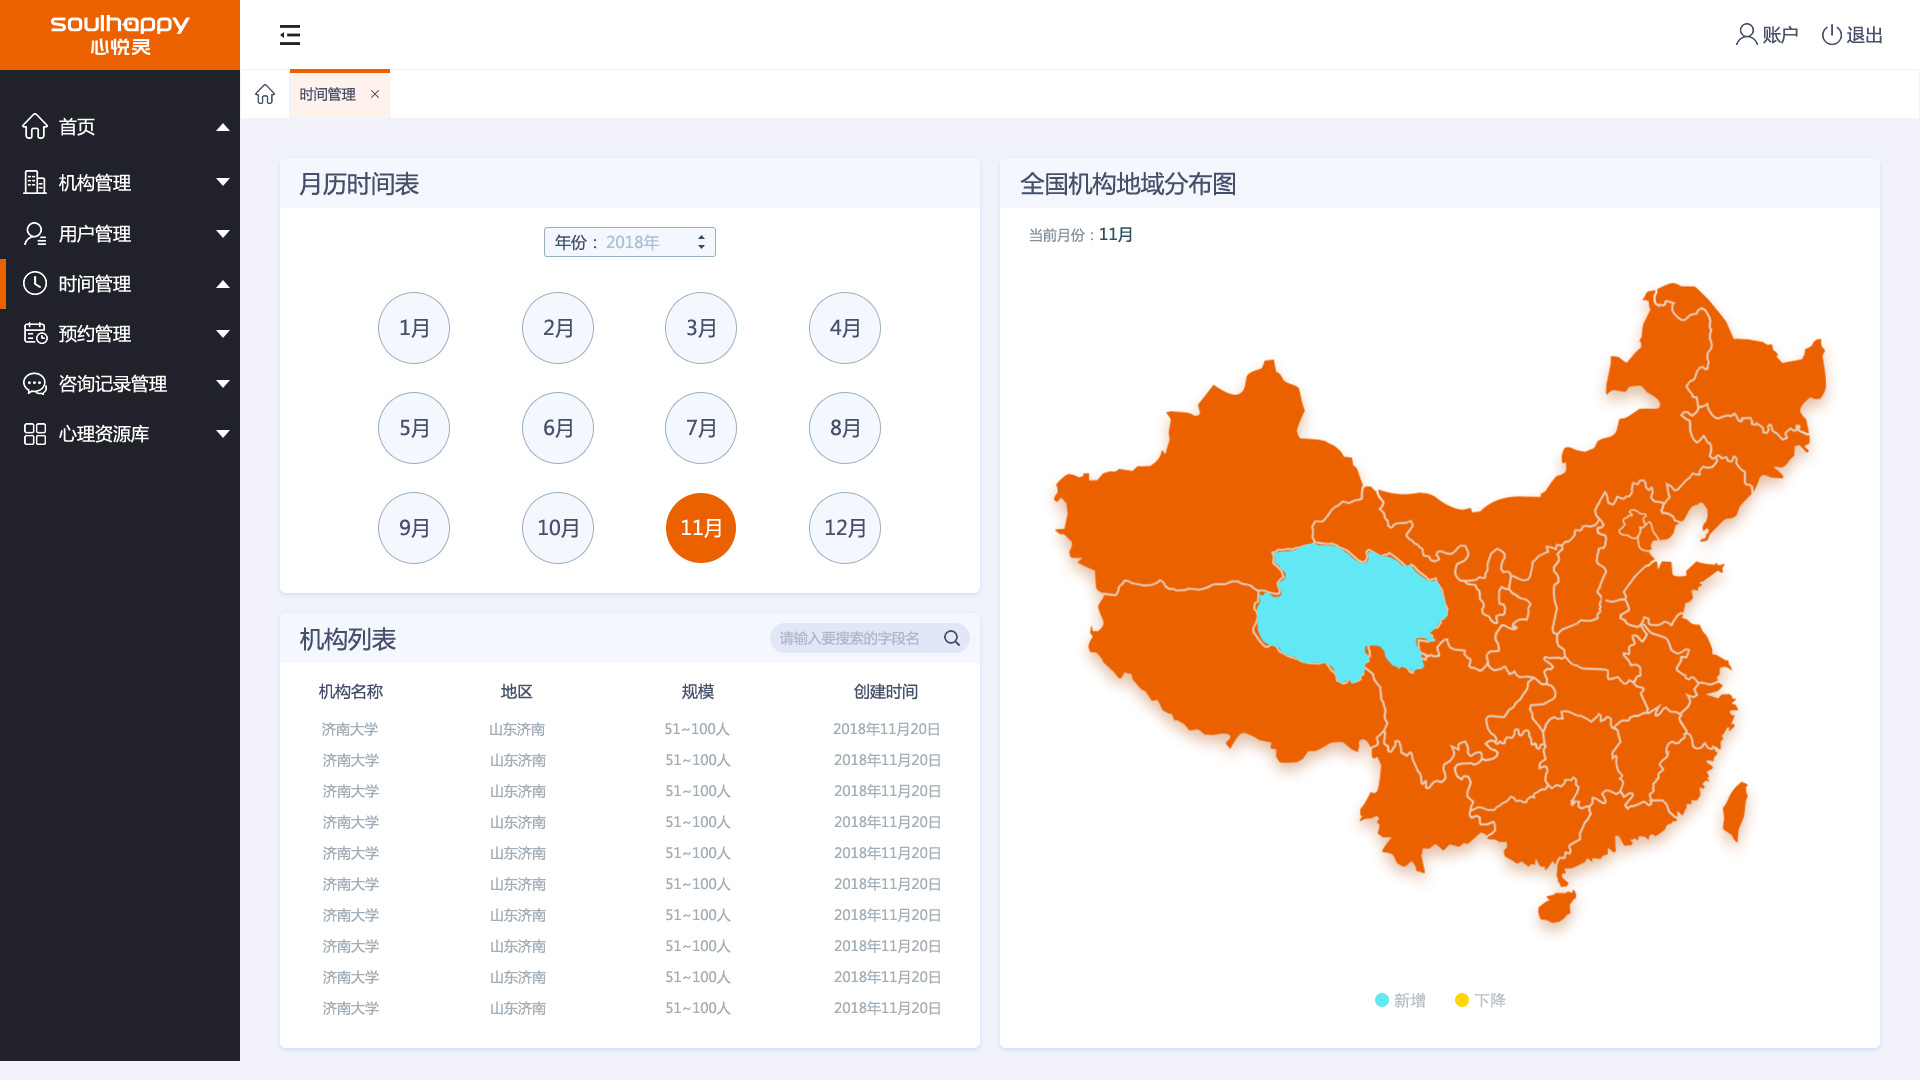This screenshot has width=1920, height=1080.
Task: Click the soulhappy 心悦灵 logo
Action: pos(120,35)
